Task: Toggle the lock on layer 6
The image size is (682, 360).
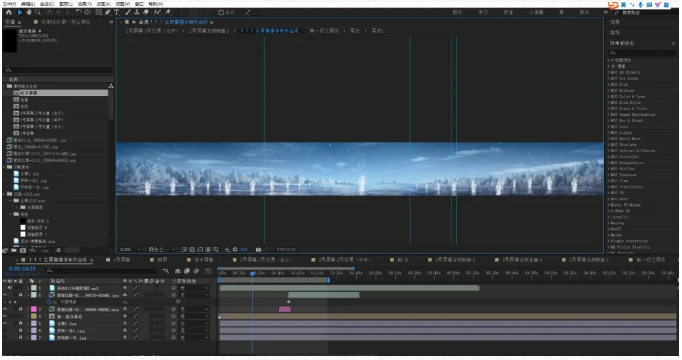Action: click(20, 330)
